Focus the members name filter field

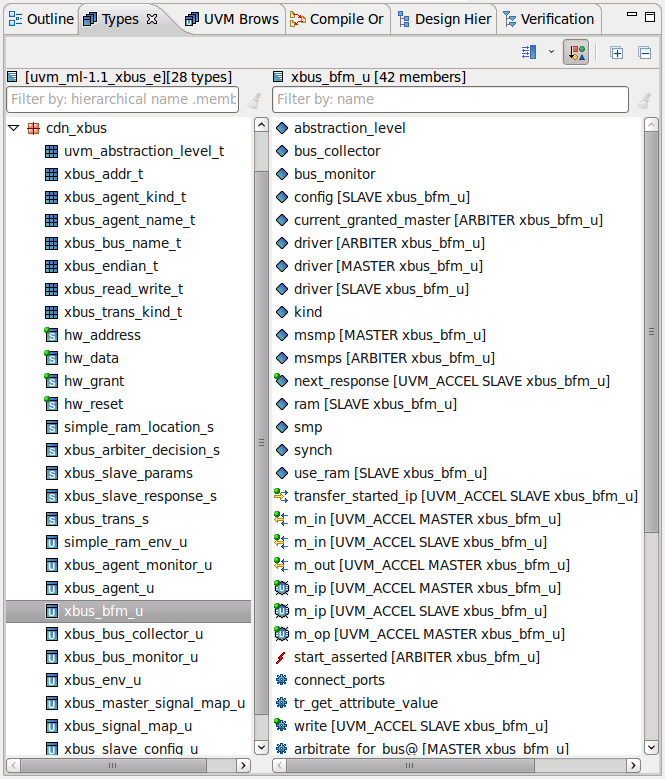click(x=450, y=99)
